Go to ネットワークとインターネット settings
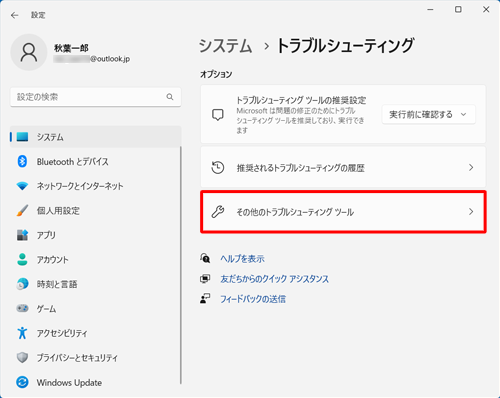The width and height of the screenshot is (500, 398). [x=95, y=186]
